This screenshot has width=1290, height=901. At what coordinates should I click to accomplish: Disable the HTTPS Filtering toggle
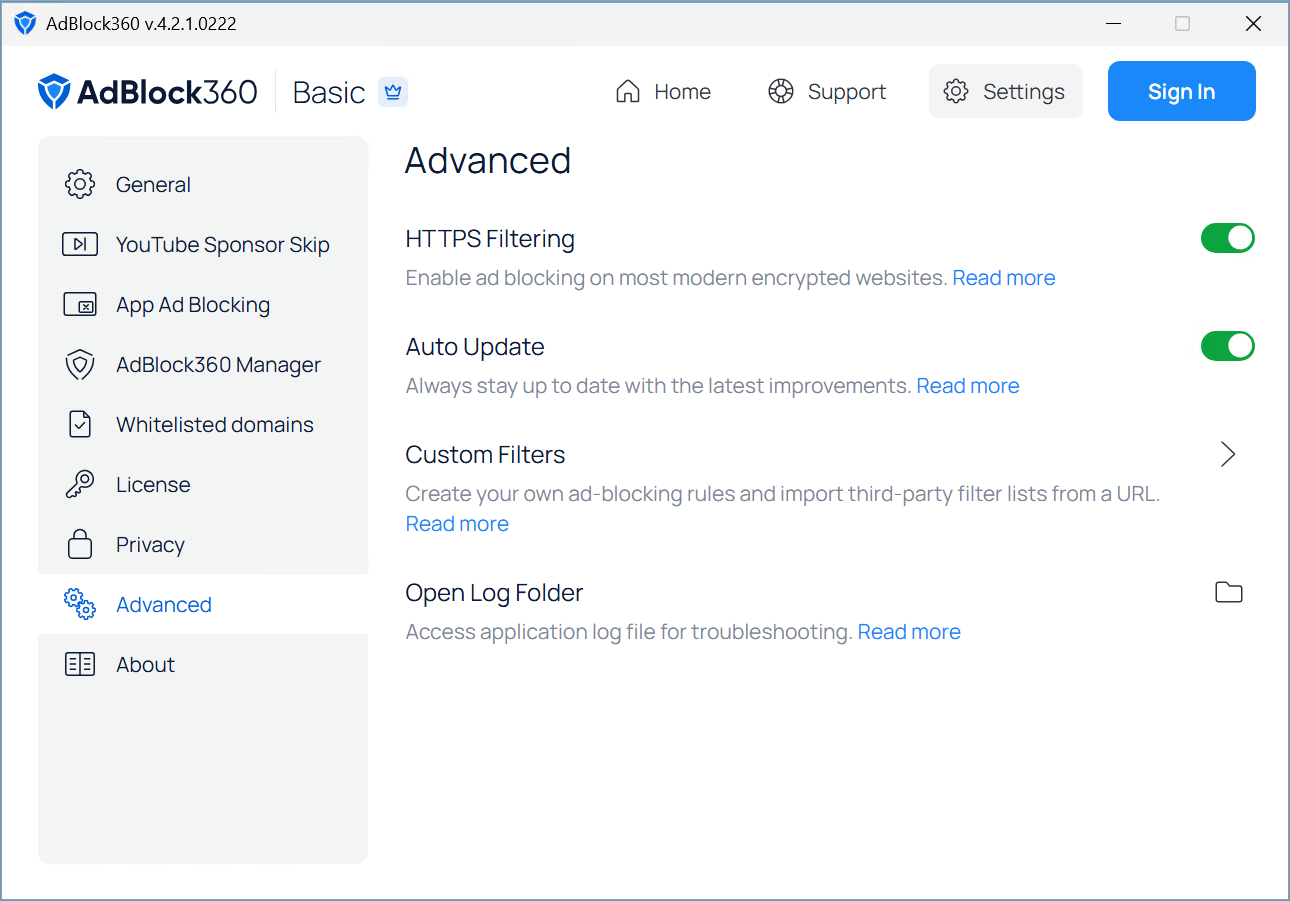pyautogui.click(x=1228, y=238)
